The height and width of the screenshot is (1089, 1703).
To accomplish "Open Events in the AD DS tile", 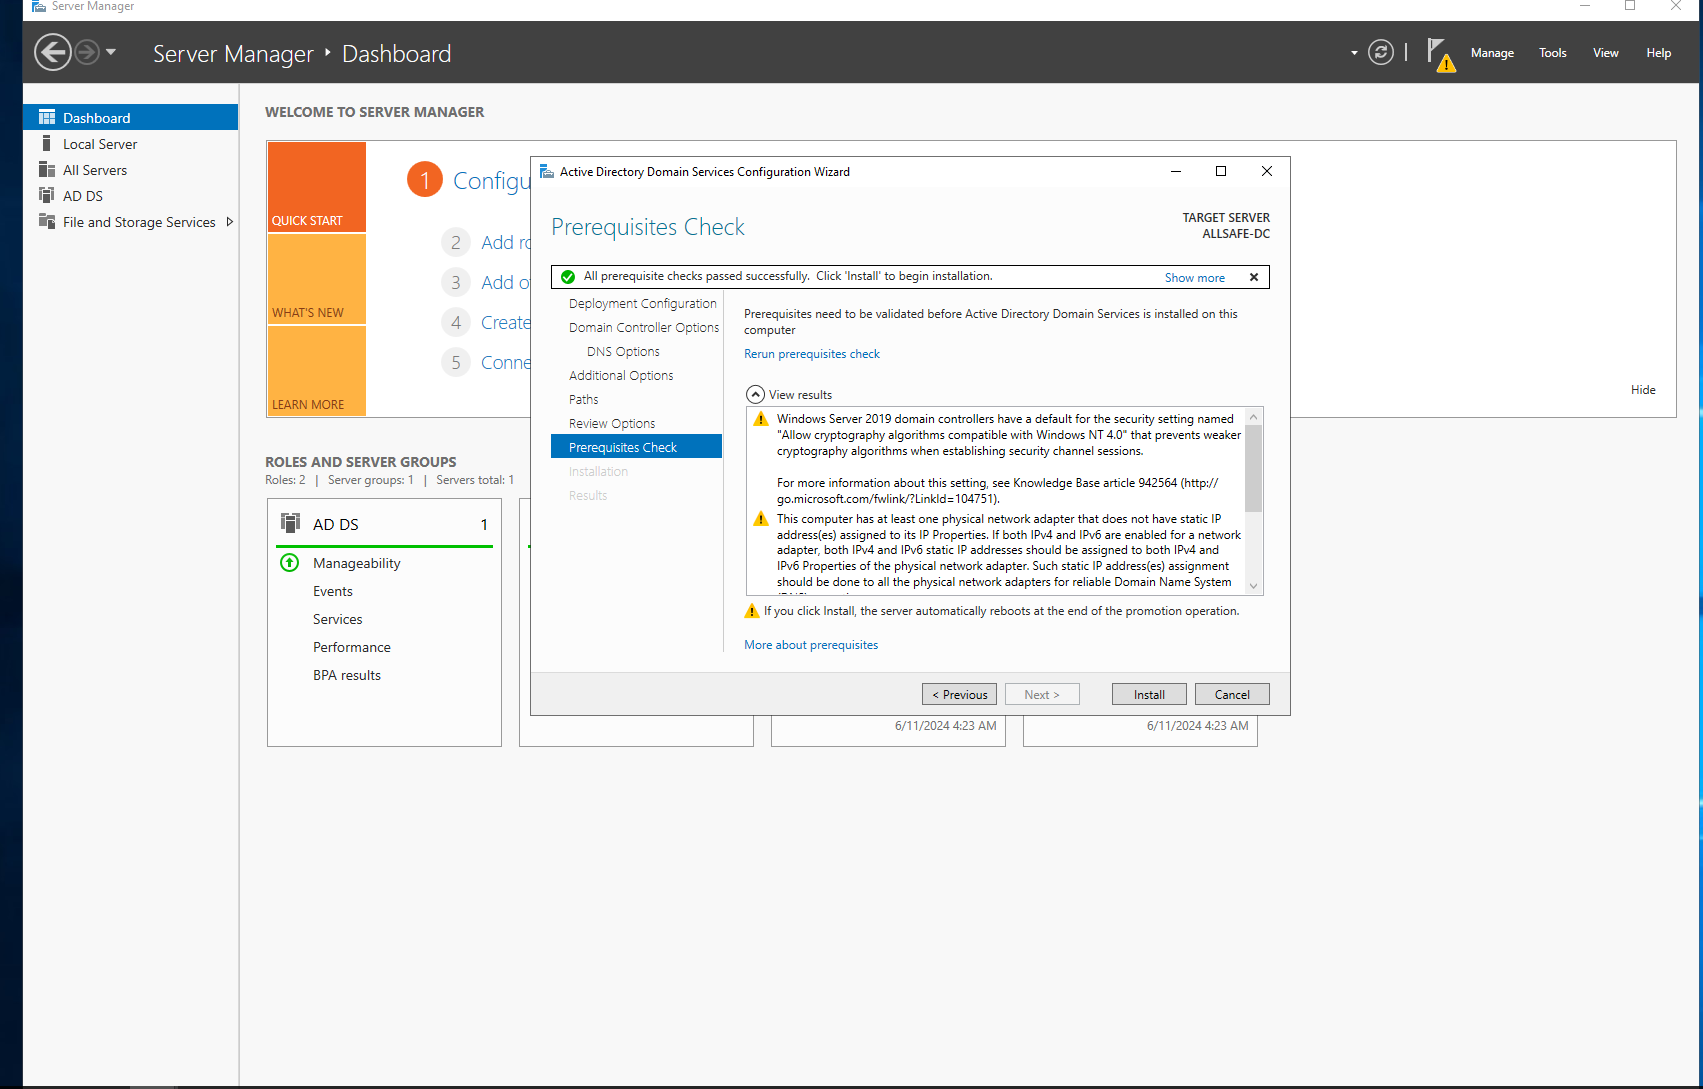I will [332, 591].
